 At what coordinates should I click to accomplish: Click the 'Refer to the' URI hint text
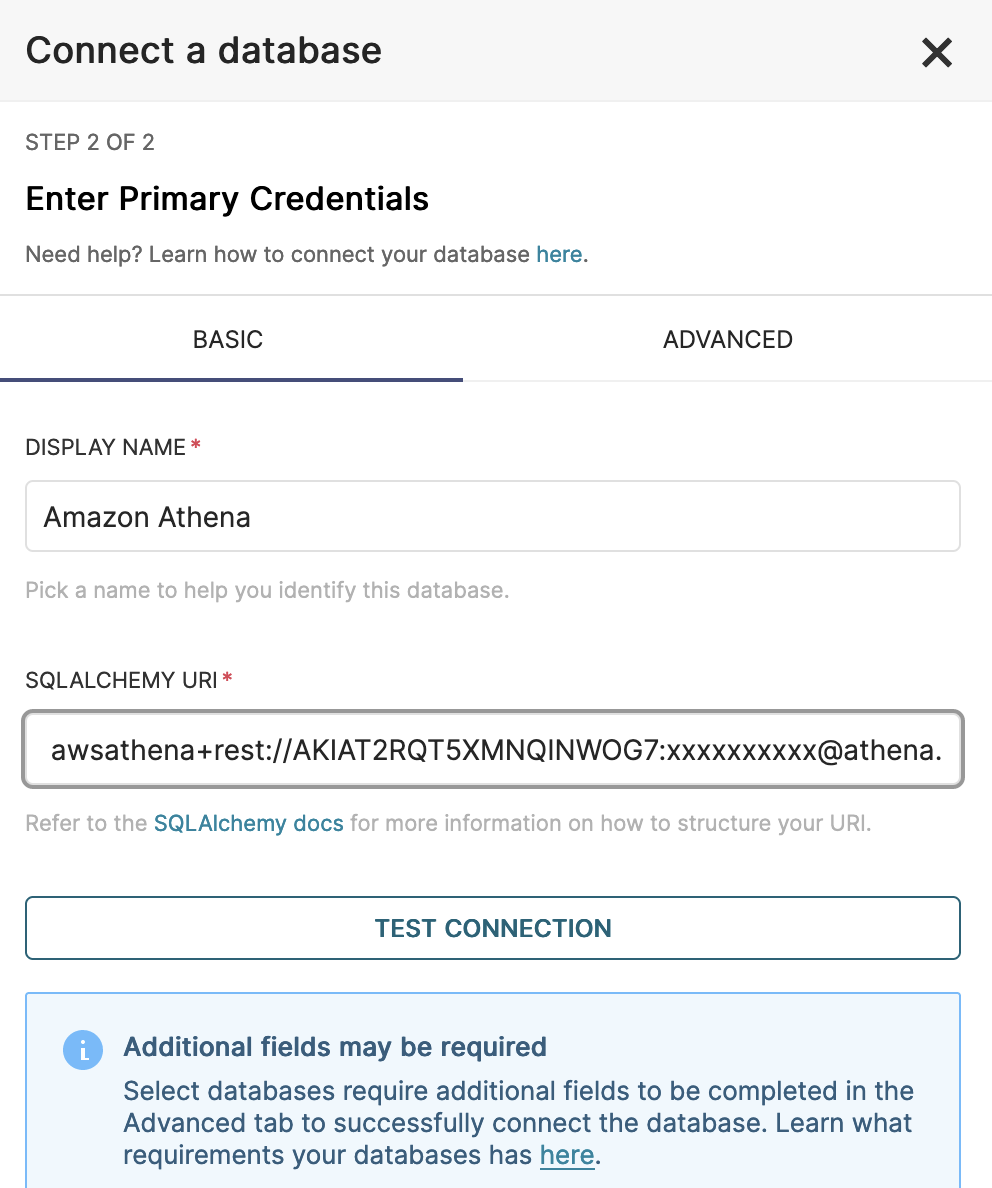tap(88, 824)
